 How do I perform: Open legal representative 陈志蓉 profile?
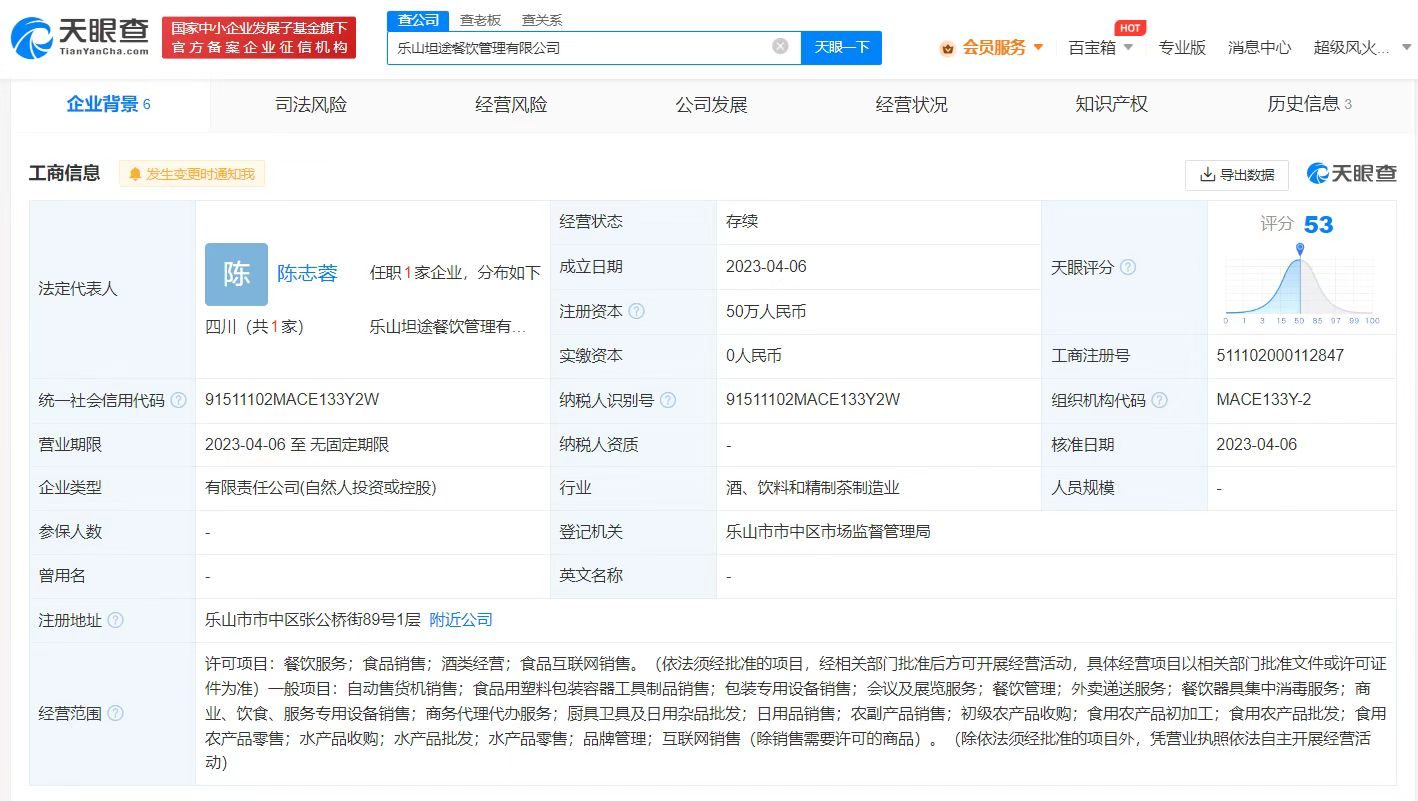[x=306, y=273]
